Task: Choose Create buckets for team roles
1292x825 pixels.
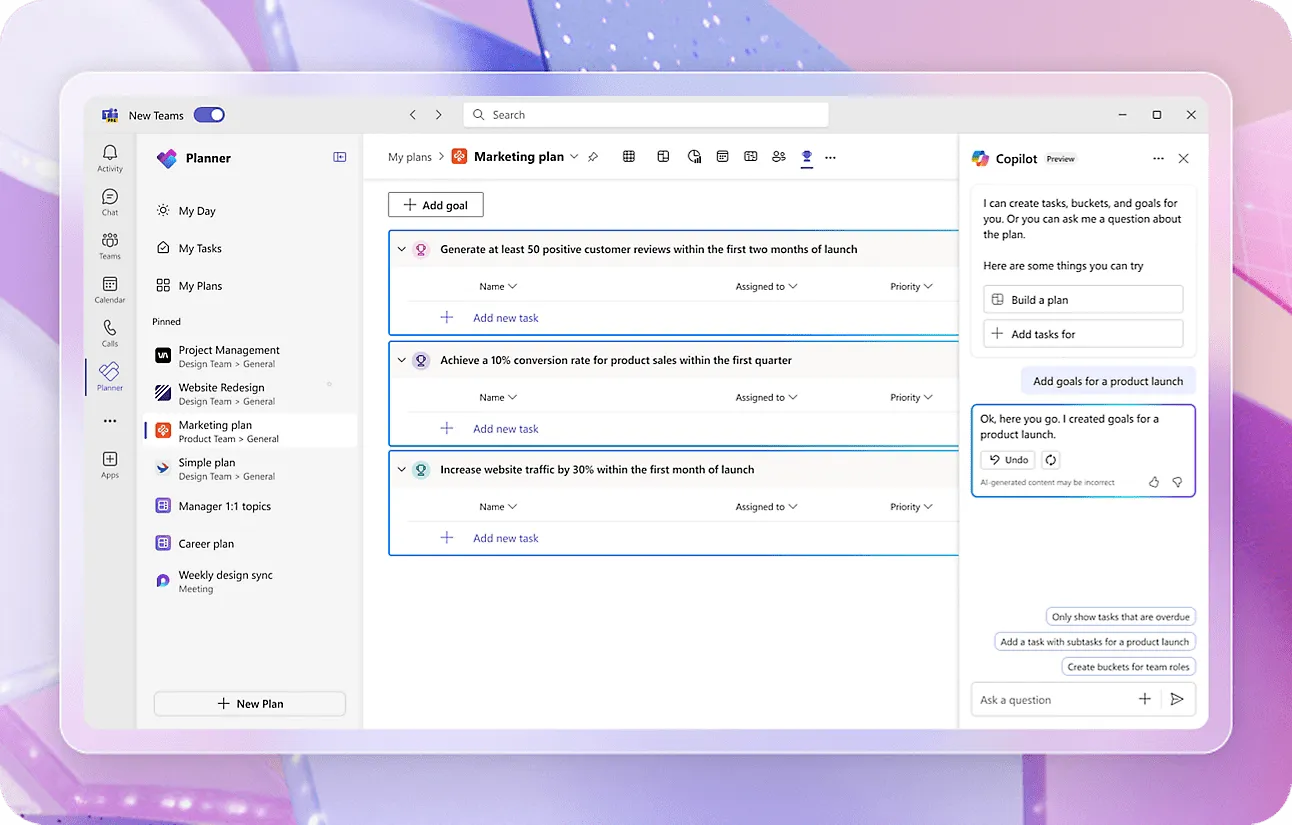Action: pos(1129,667)
